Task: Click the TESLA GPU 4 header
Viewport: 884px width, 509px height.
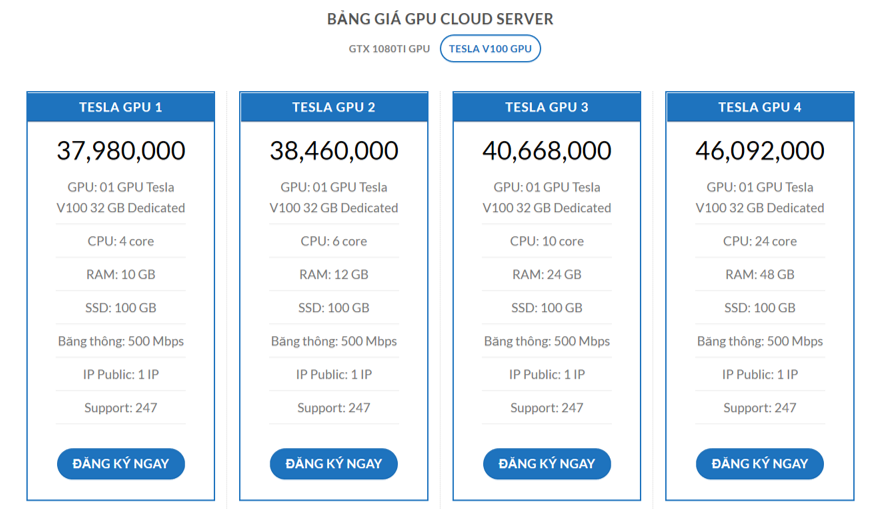Action: pyautogui.click(x=759, y=107)
